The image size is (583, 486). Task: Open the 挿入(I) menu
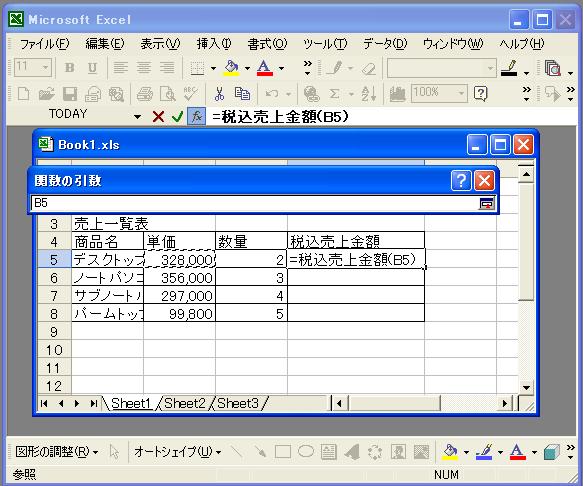pos(214,44)
